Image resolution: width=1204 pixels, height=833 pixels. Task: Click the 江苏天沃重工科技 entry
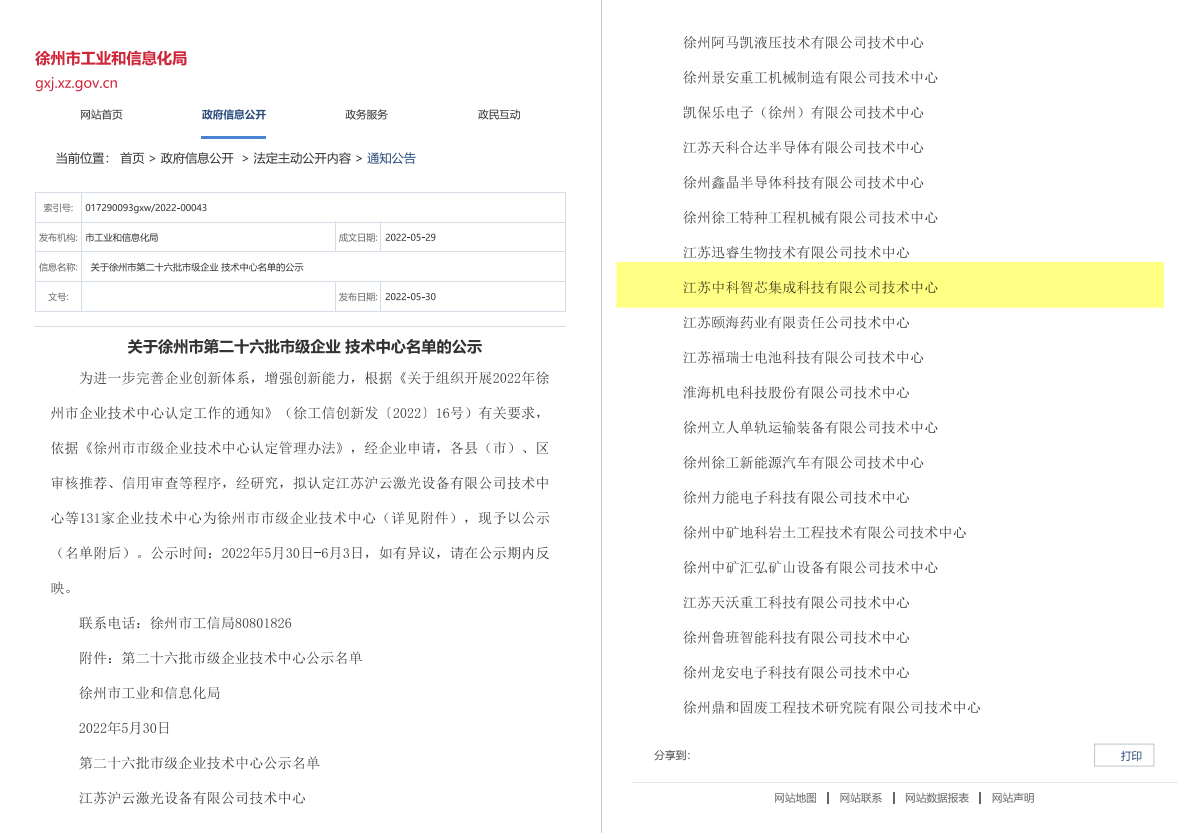pyautogui.click(x=796, y=602)
